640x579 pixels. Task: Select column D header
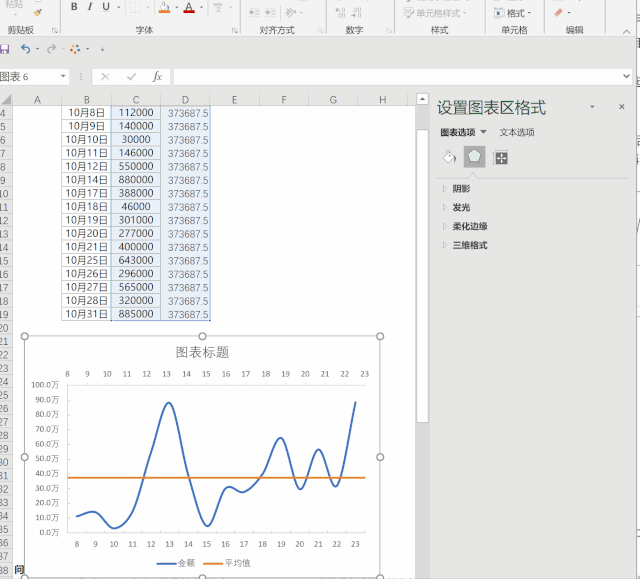click(x=185, y=100)
